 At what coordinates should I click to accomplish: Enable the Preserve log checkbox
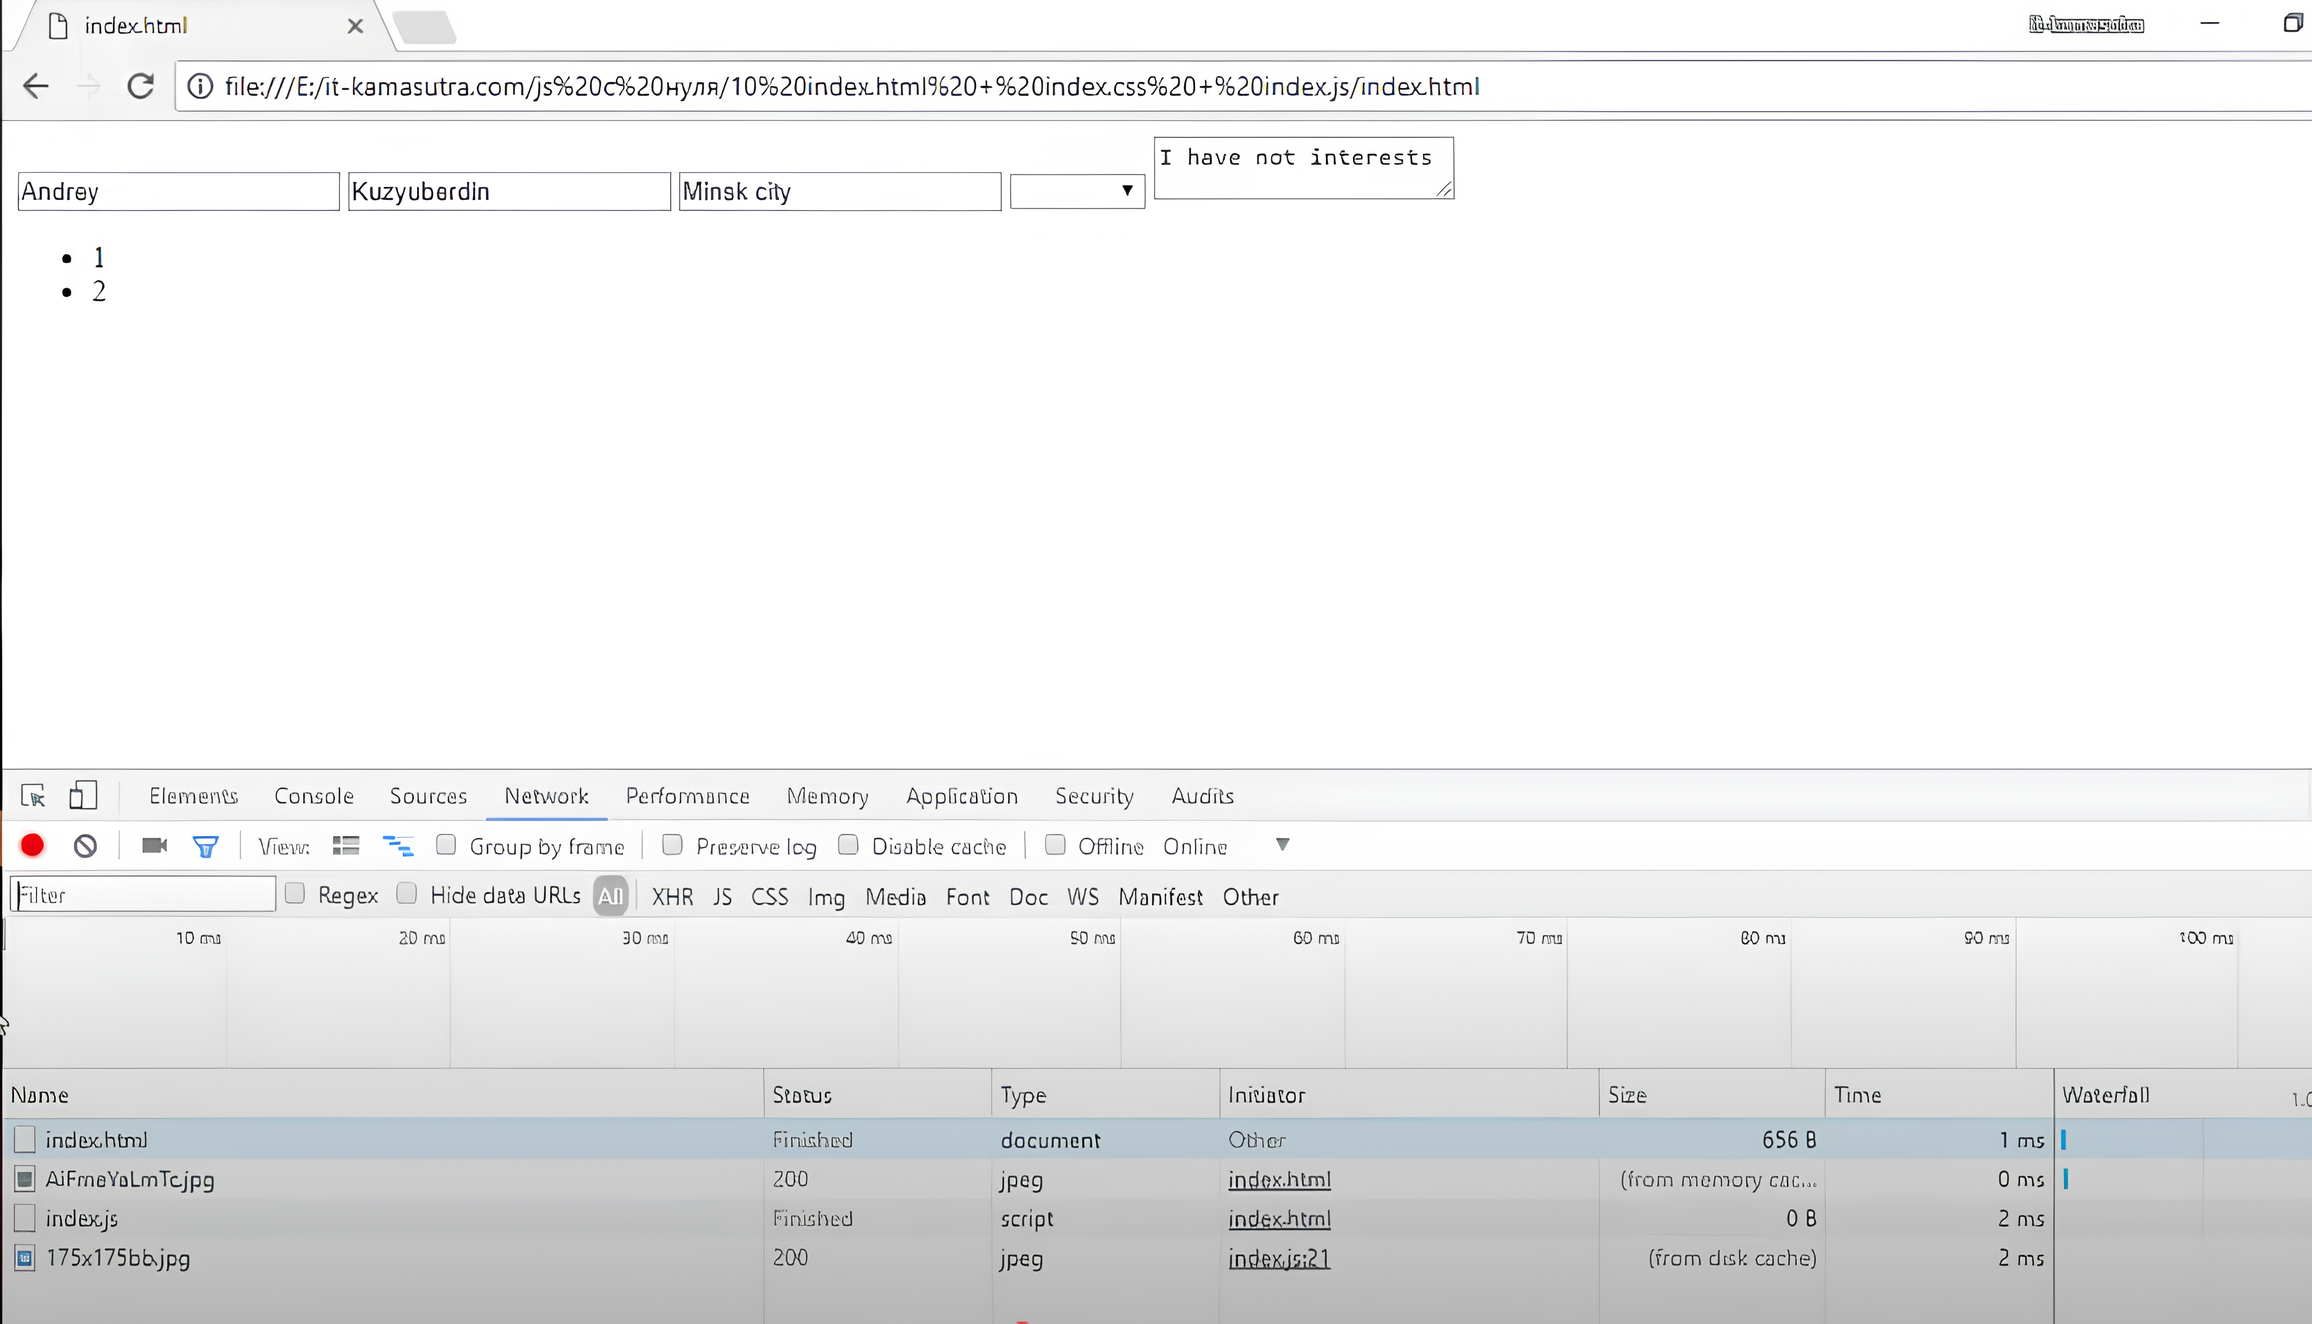click(x=673, y=845)
